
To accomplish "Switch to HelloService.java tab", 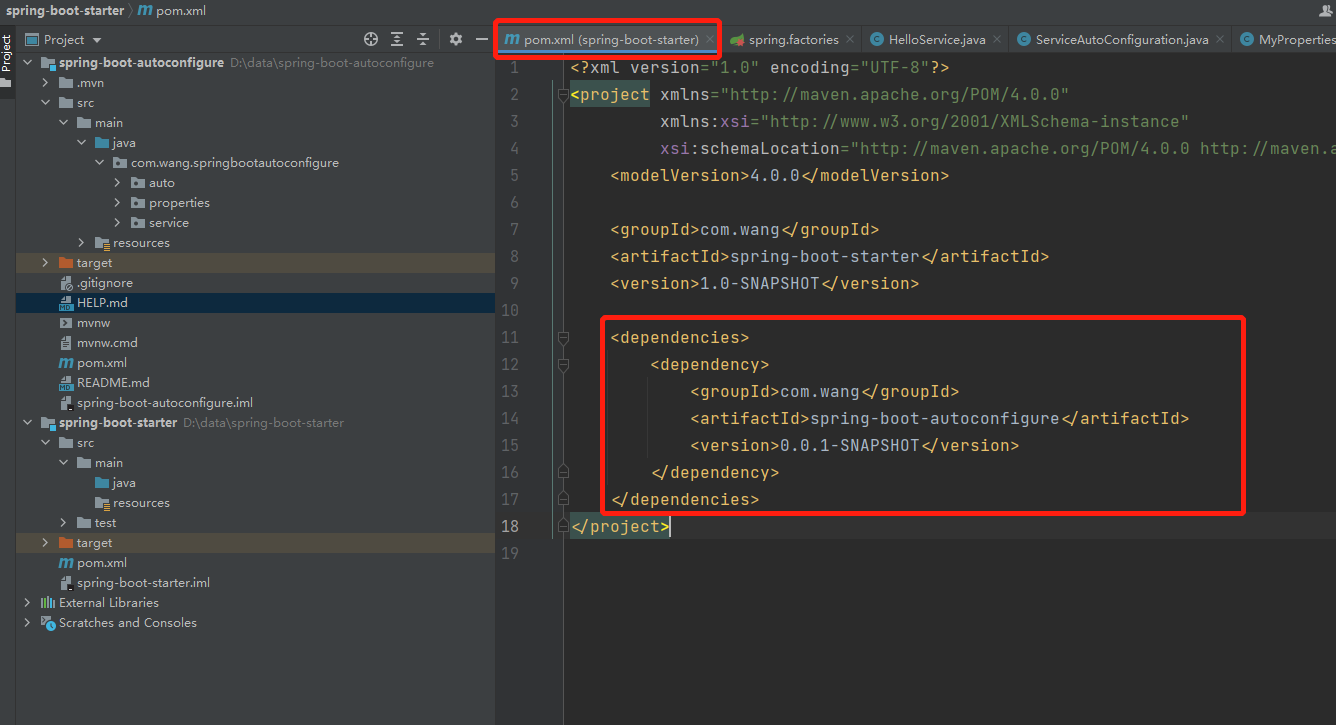I will 936,40.
